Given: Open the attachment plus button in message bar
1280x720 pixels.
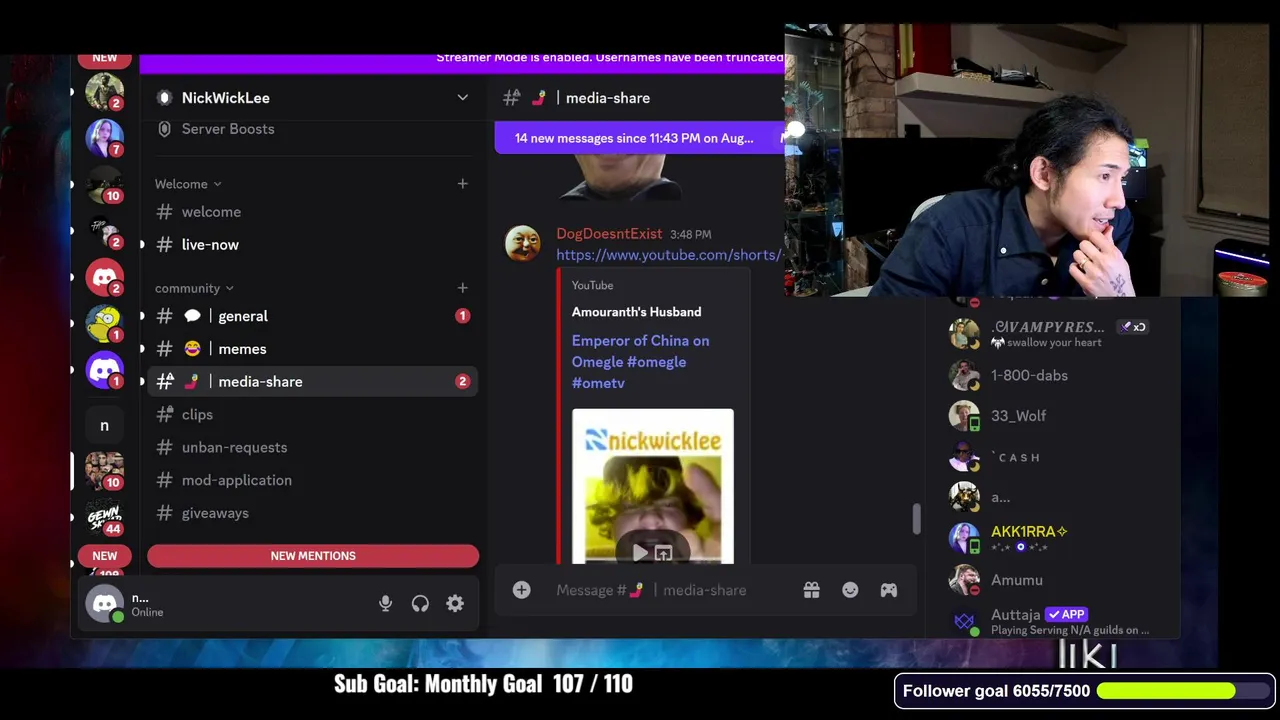Looking at the screenshot, I should click(x=521, y=590).
